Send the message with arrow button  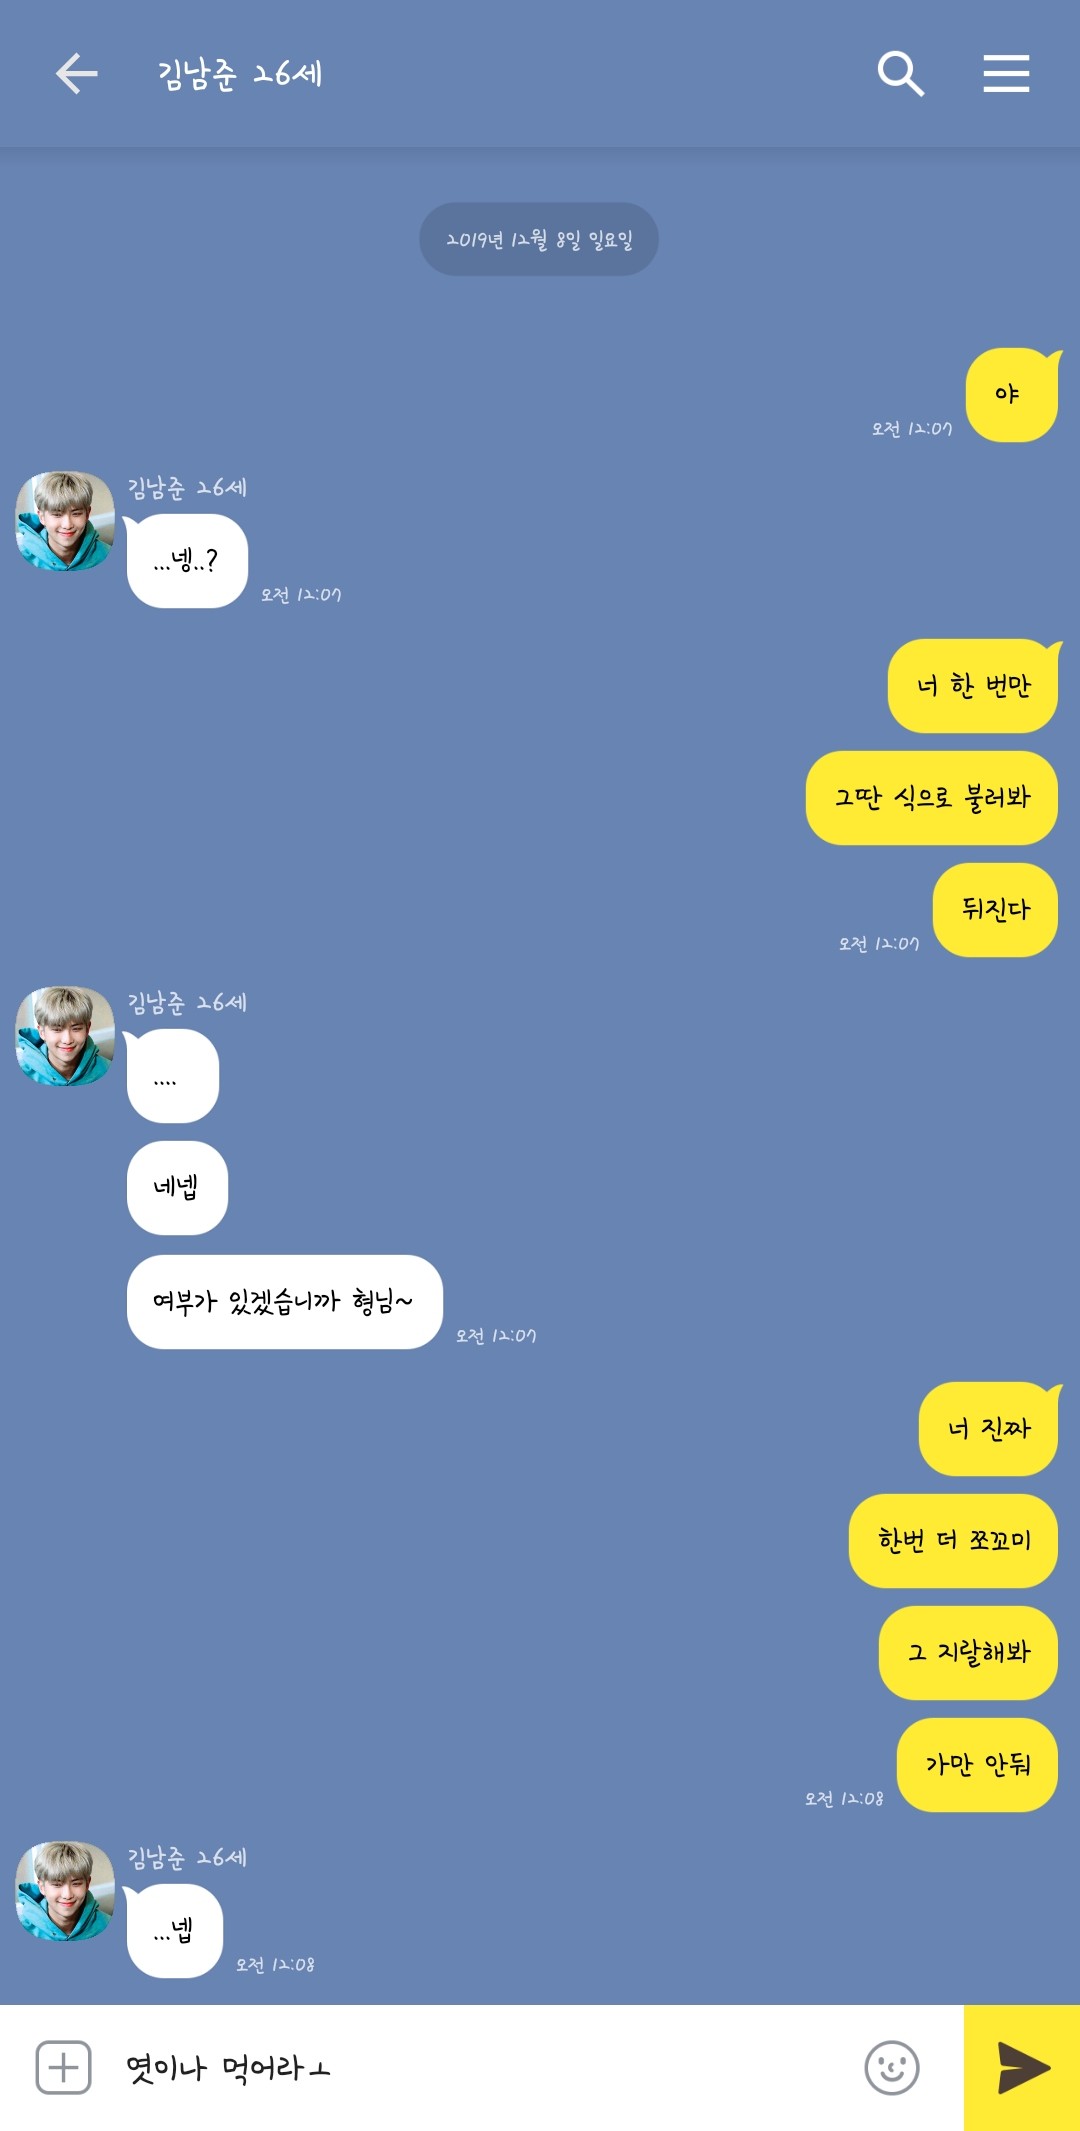coord(1022,2068)
